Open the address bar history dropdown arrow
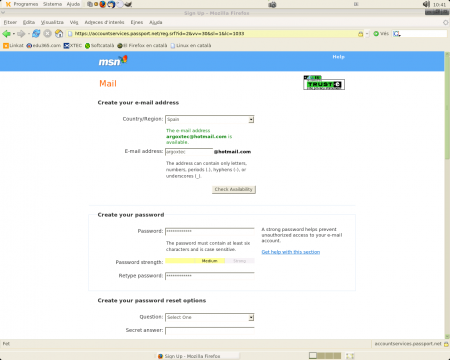 pyautogui.click(x=367, y=34)
